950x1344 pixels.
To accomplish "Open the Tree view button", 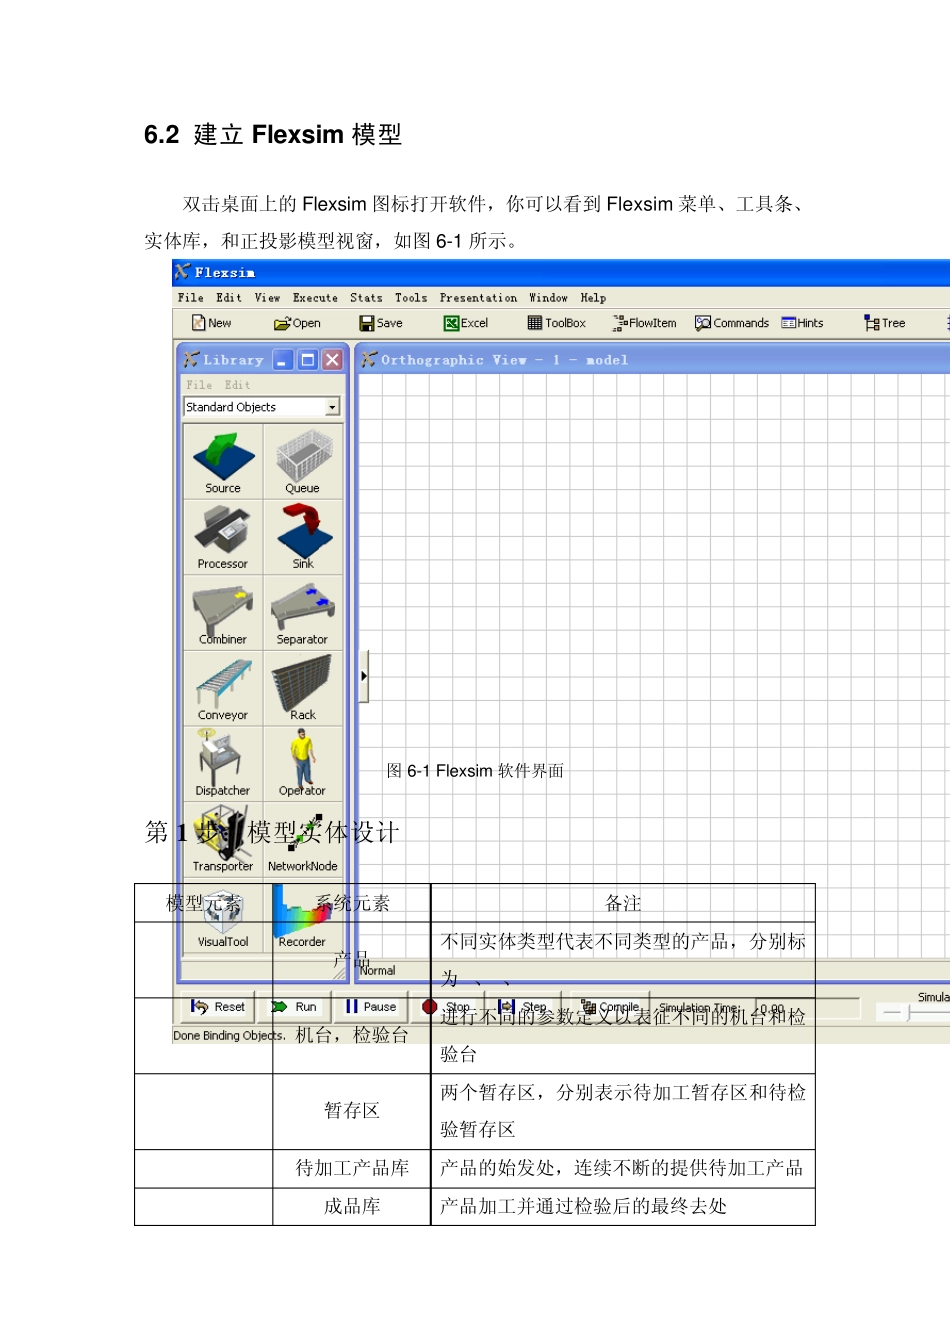I will click(x=885, y=323).
